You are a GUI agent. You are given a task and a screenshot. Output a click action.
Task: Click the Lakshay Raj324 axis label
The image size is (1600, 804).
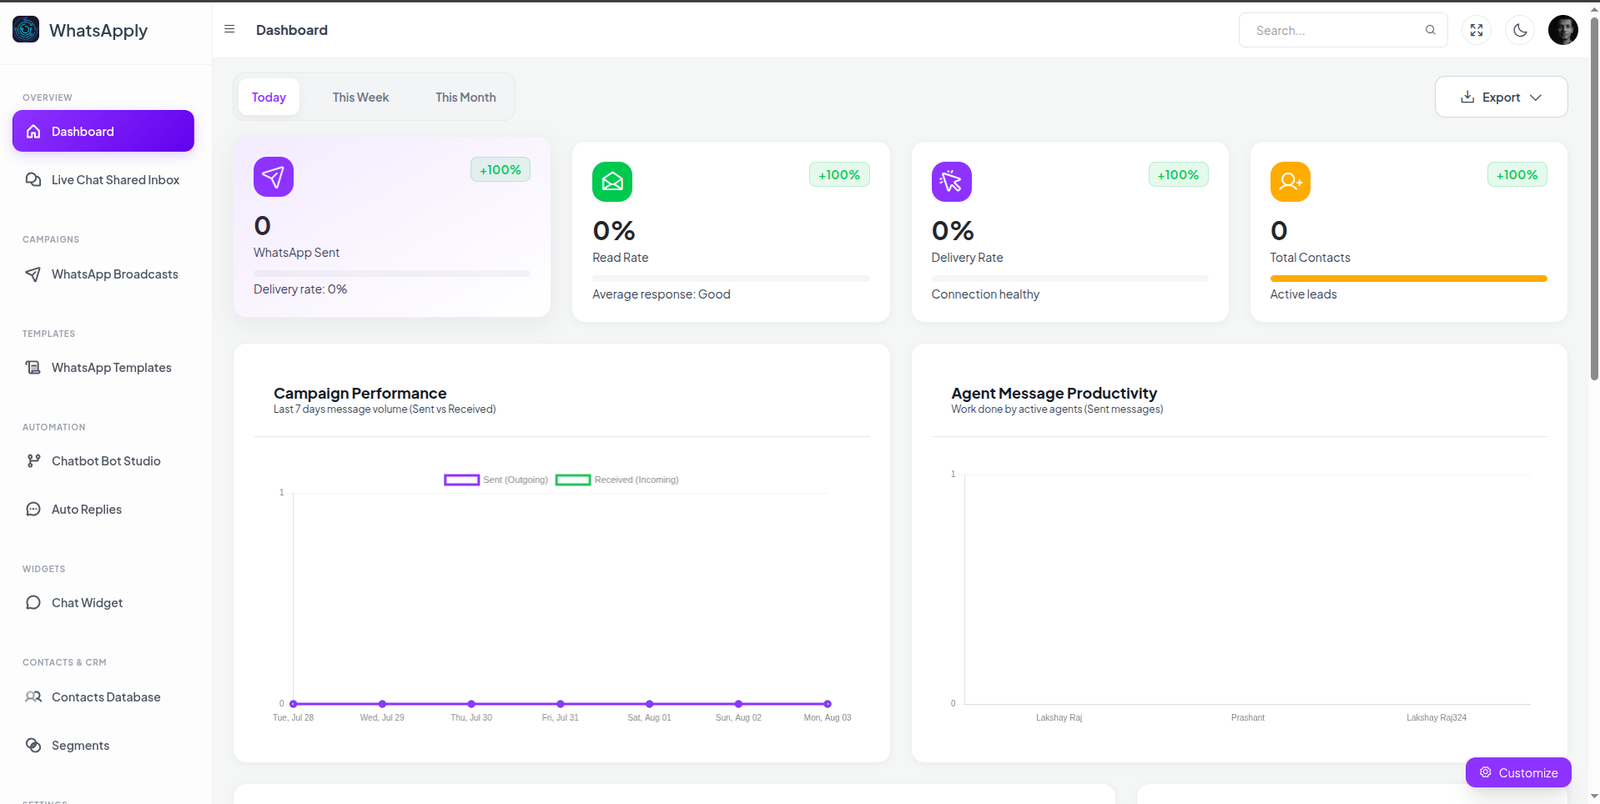(1436, 718)
